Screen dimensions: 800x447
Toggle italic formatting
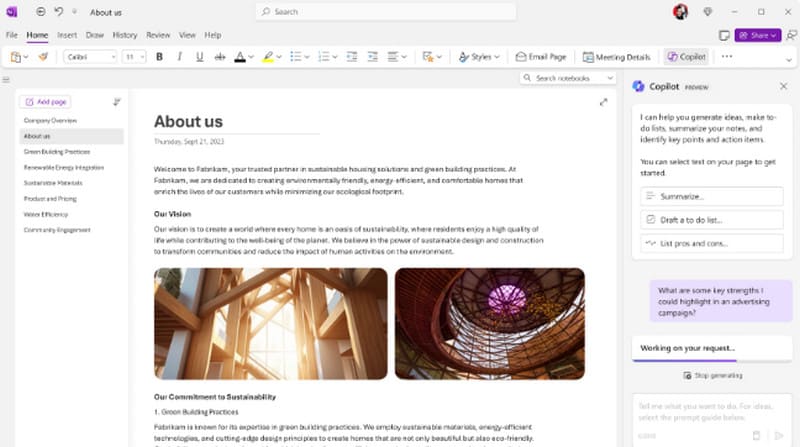(x=179, y=57)
